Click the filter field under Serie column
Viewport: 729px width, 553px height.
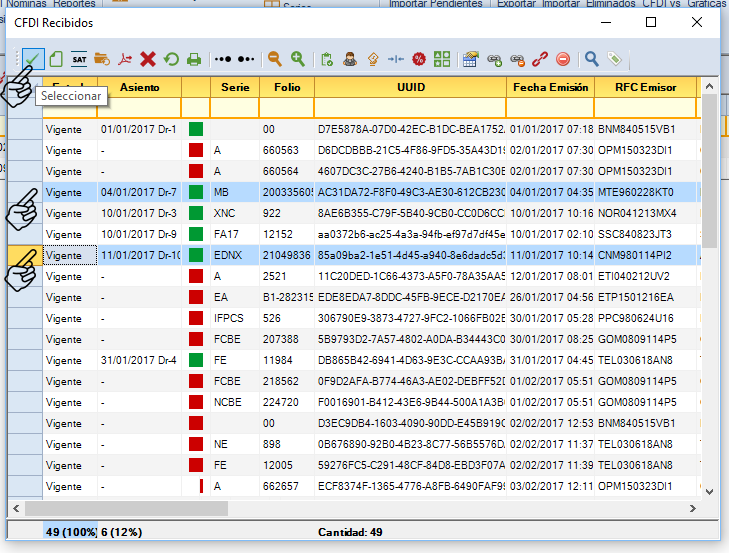pos(234,108)
